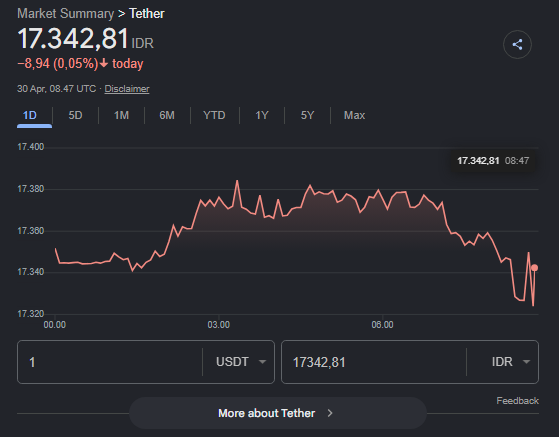Open the USDT currency dropdown

[x=240, y=362]
